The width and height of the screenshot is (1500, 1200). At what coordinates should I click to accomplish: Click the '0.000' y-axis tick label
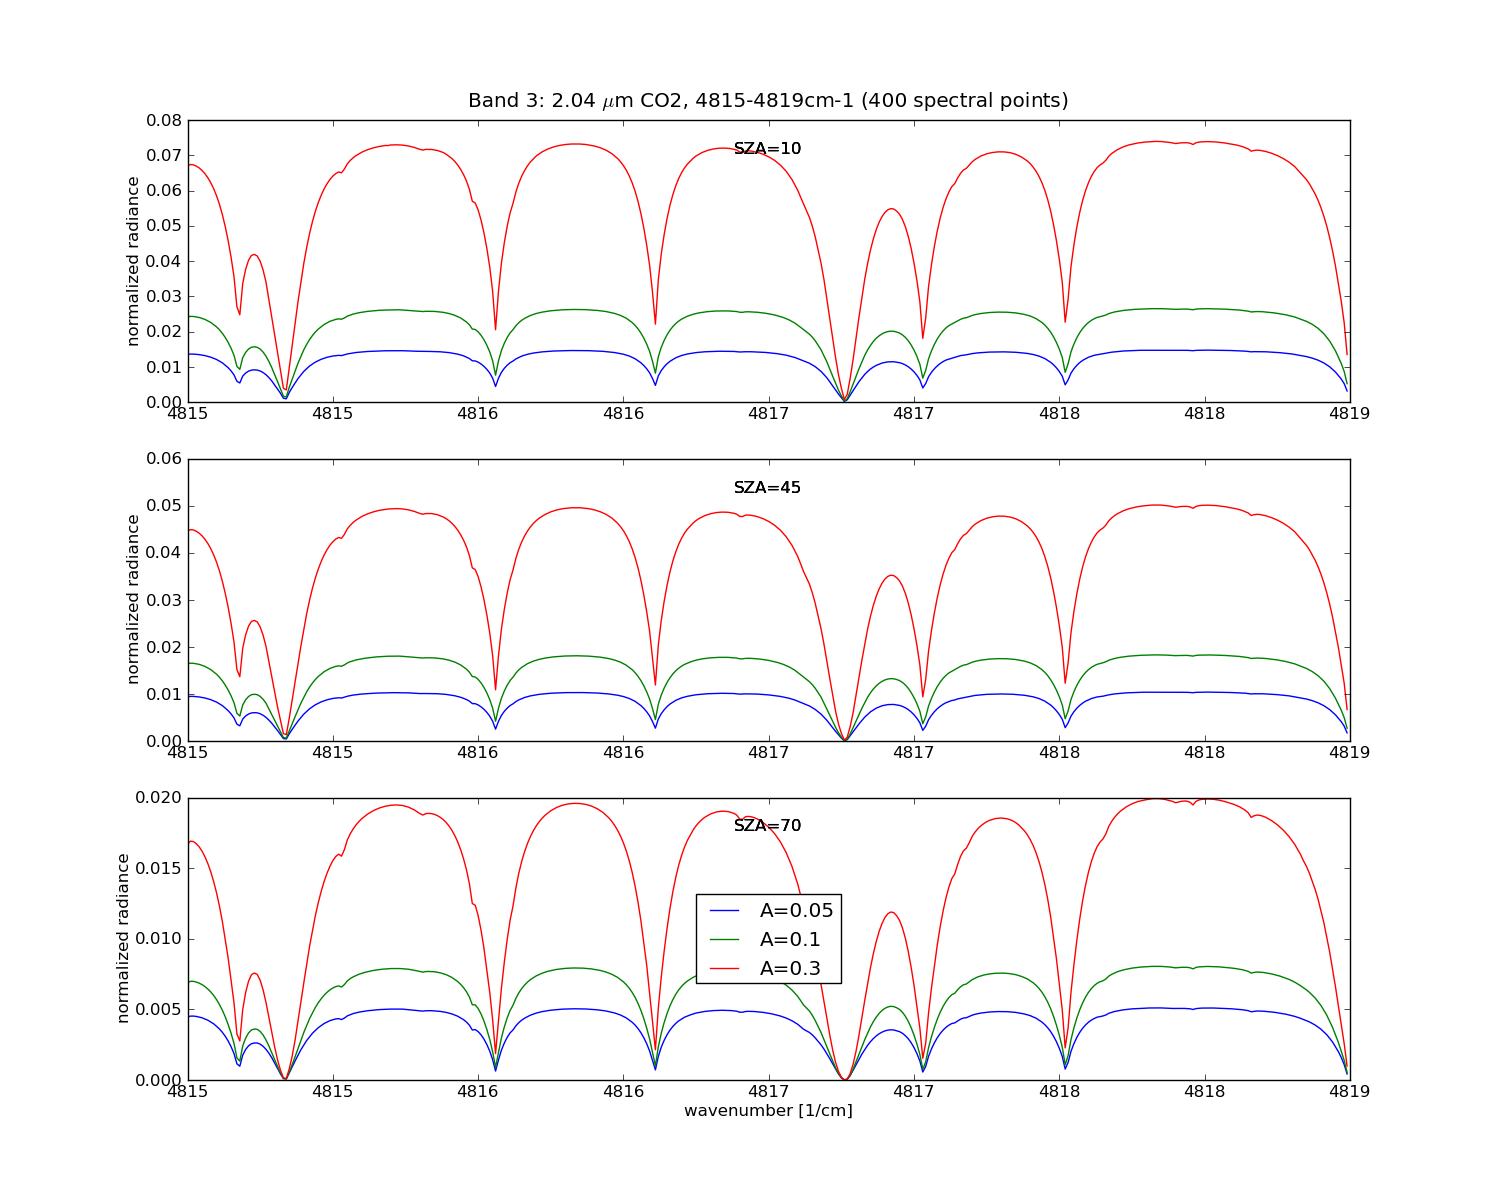pos(157,1080)
